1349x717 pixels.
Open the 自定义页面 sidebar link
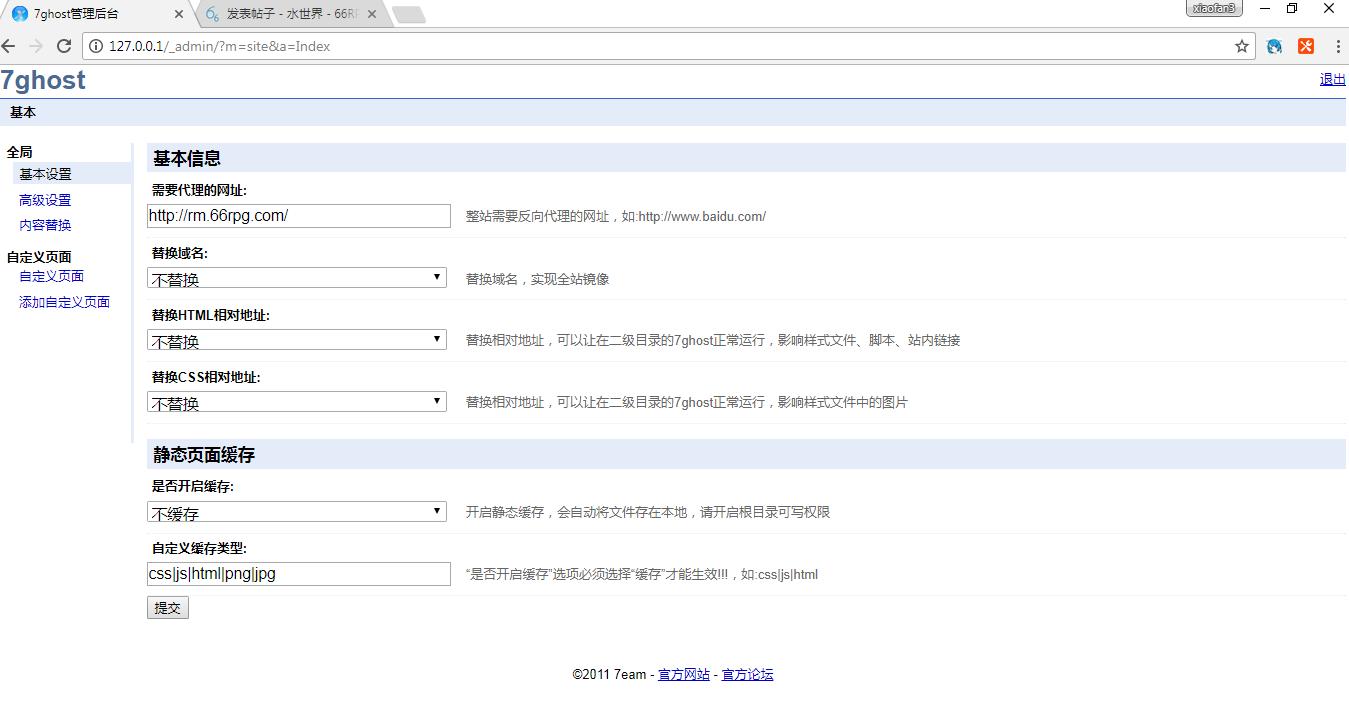pos(52,276)
